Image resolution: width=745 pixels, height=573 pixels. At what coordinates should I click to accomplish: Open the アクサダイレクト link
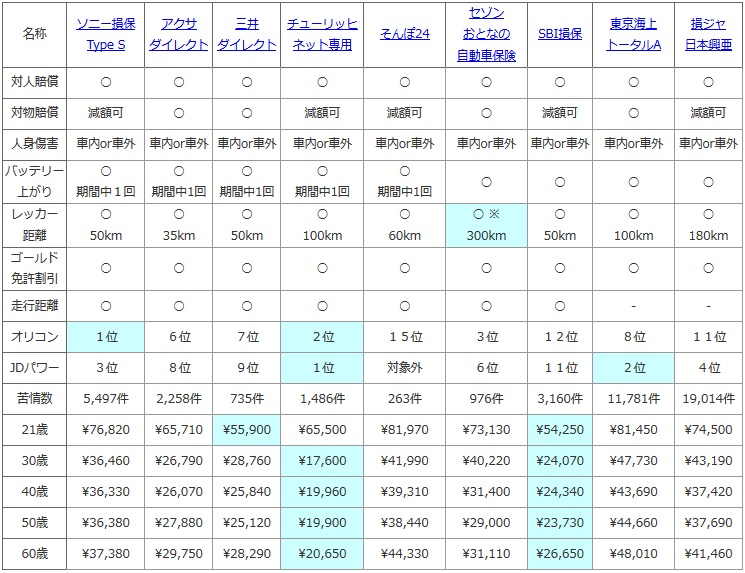pyautogui.click(x=179, y=34)
